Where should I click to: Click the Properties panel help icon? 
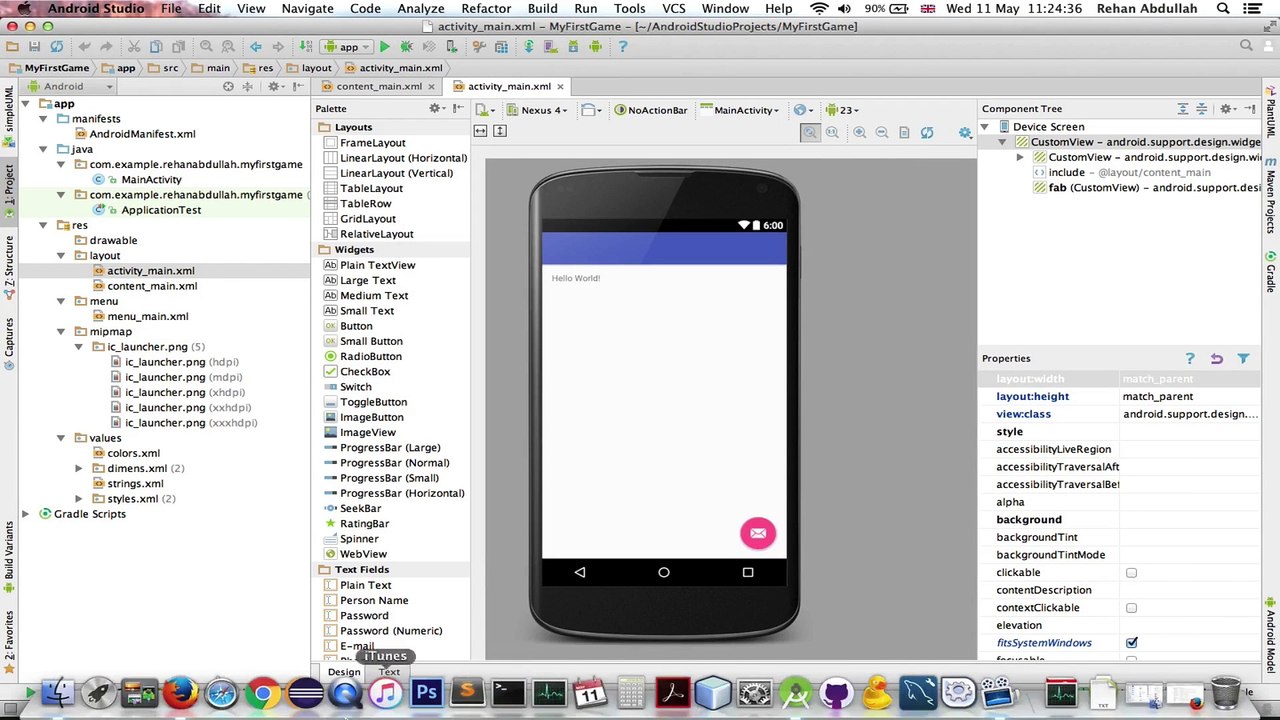coord(1190,358)
